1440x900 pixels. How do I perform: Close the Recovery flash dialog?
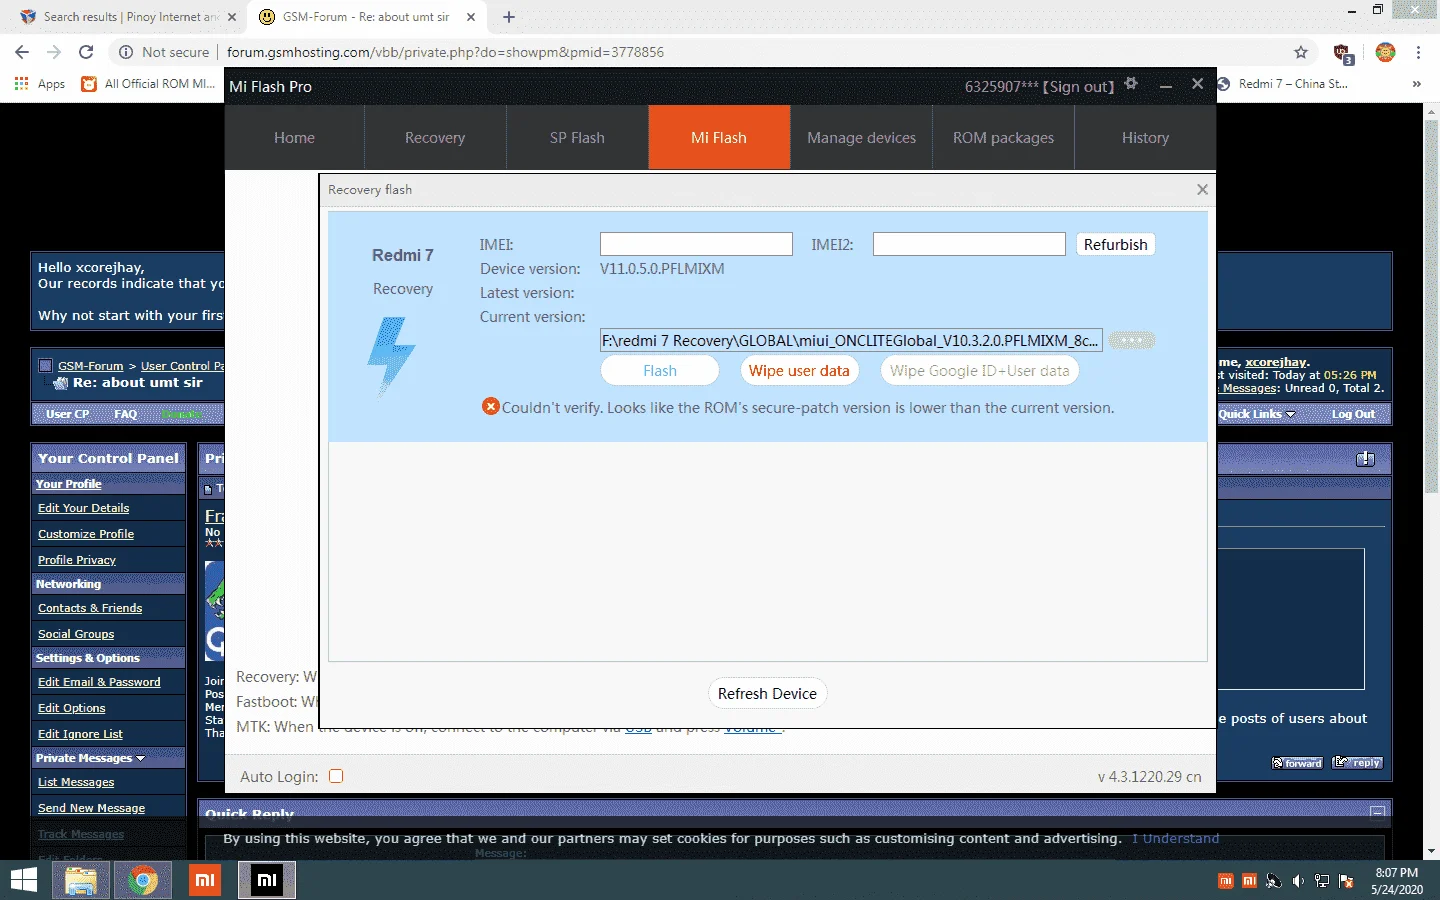[1202, 189]
